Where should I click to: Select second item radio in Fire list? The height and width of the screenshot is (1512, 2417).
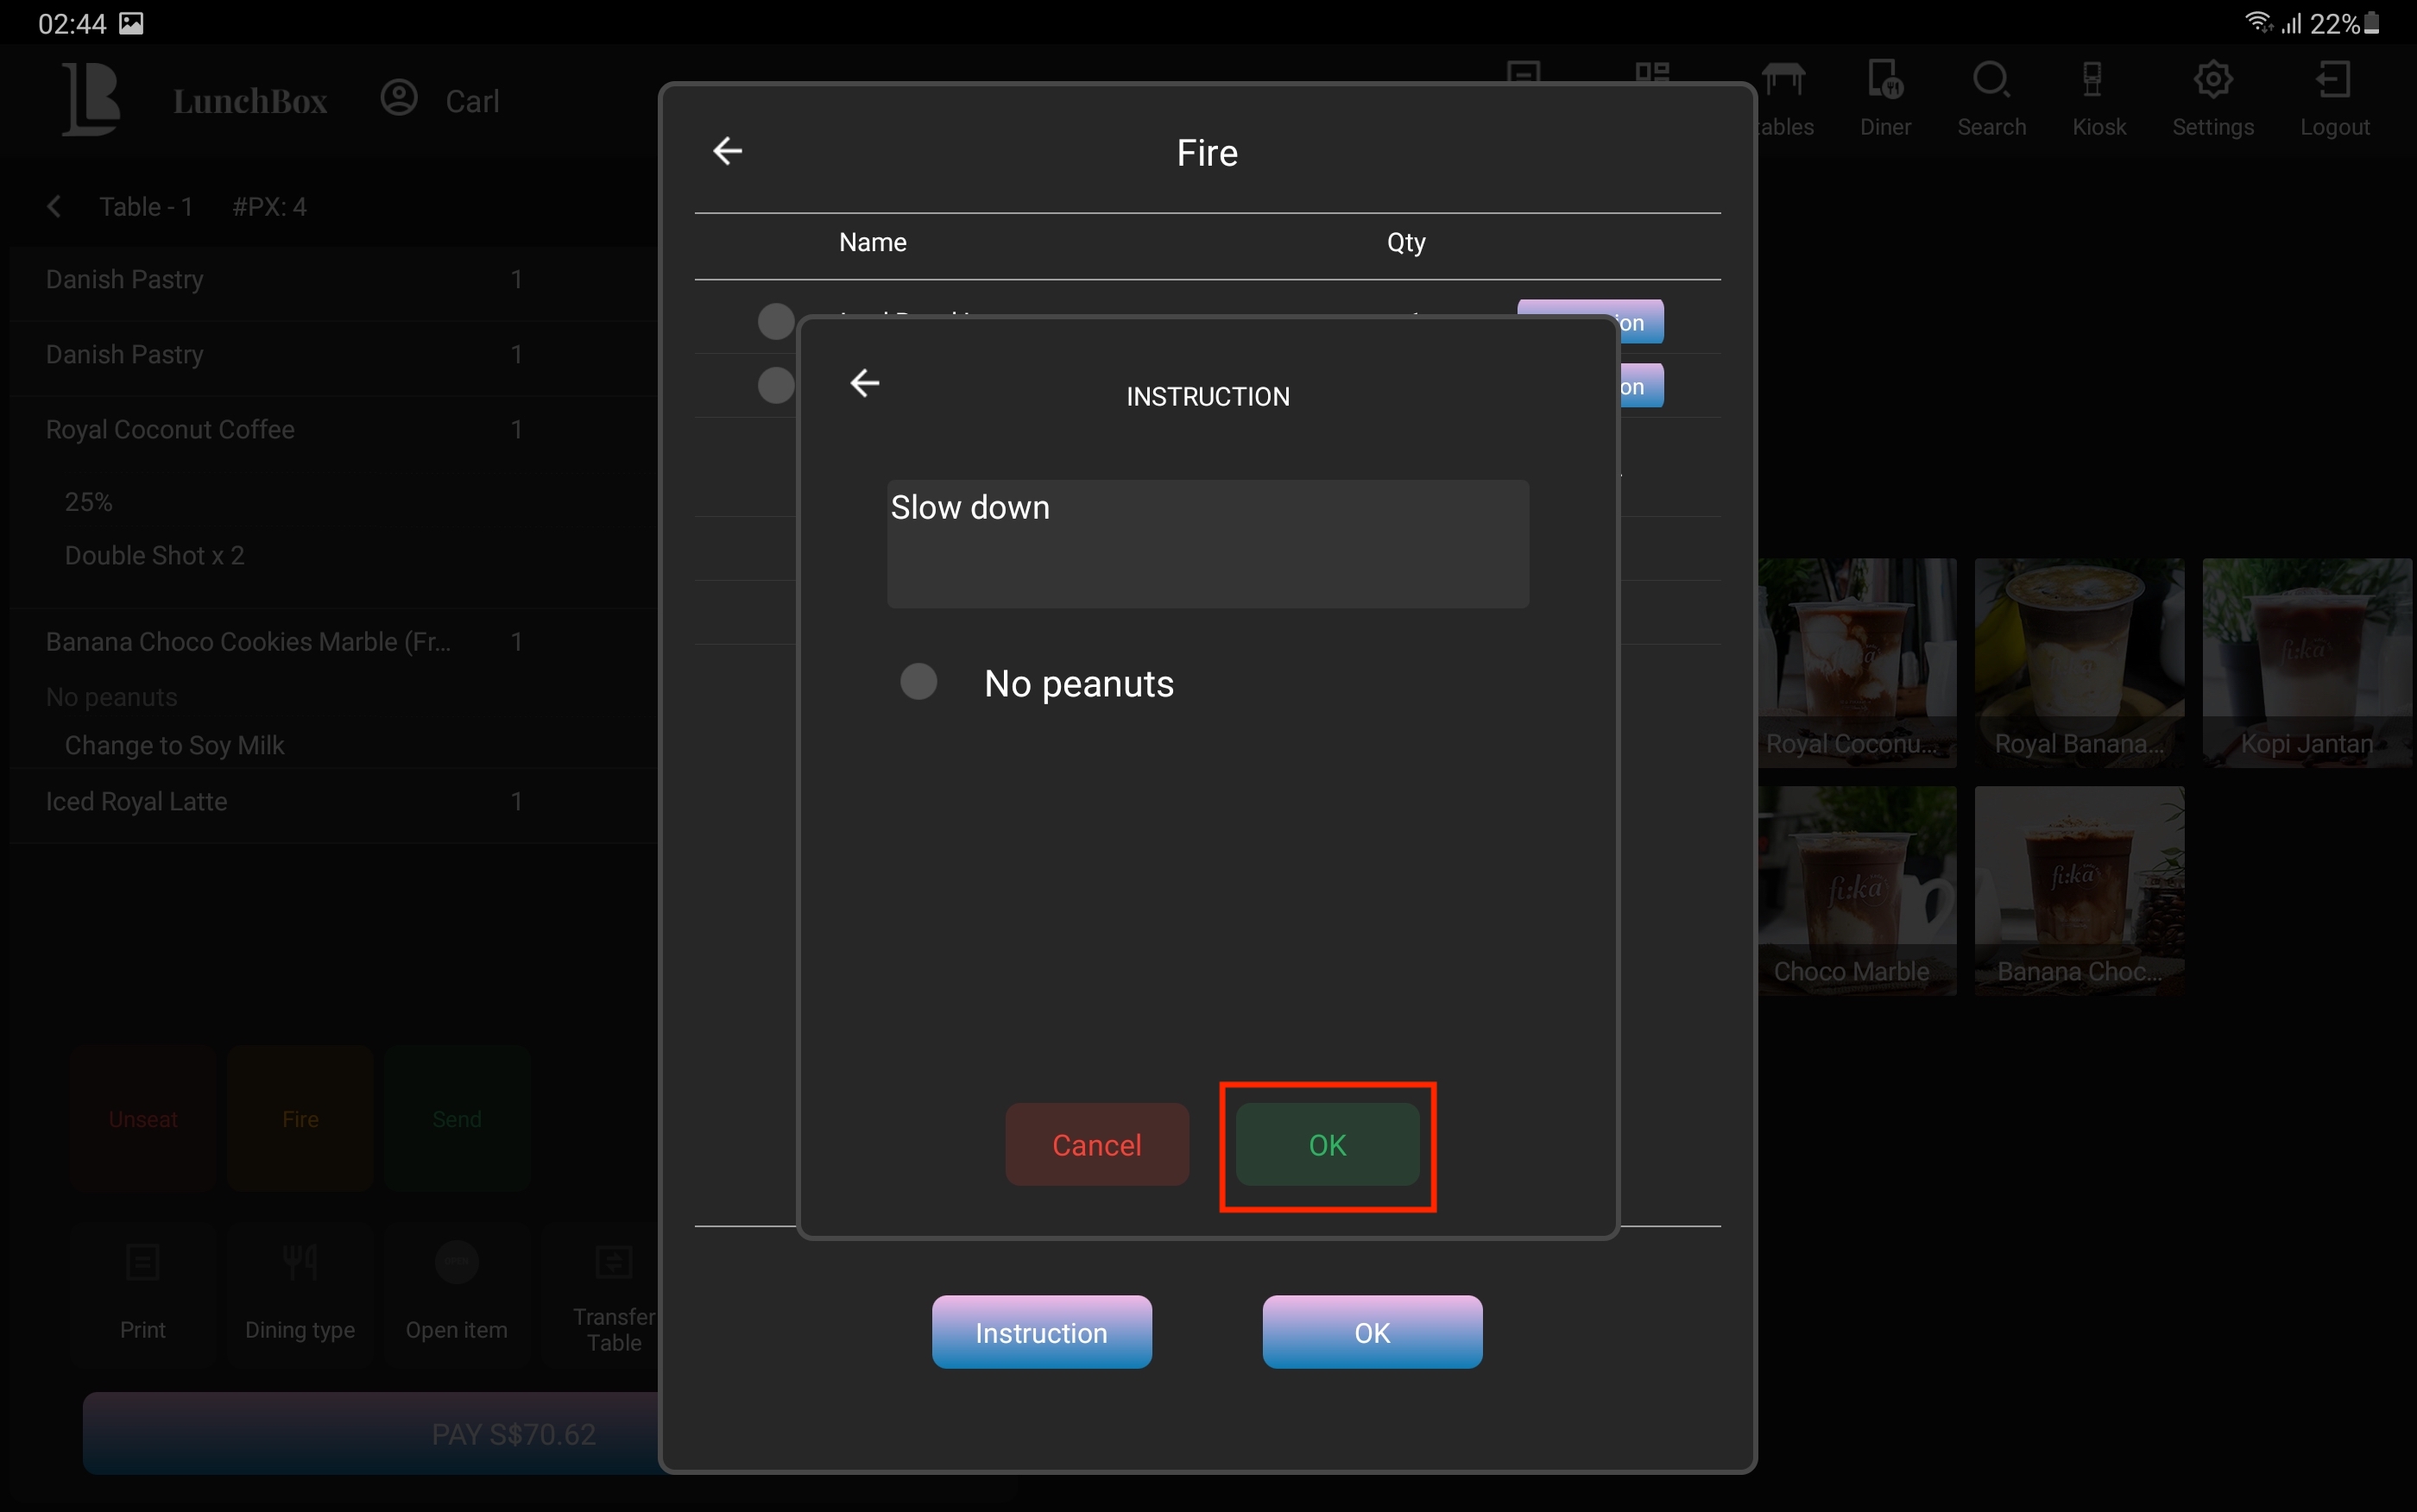(x=775, y=385)
